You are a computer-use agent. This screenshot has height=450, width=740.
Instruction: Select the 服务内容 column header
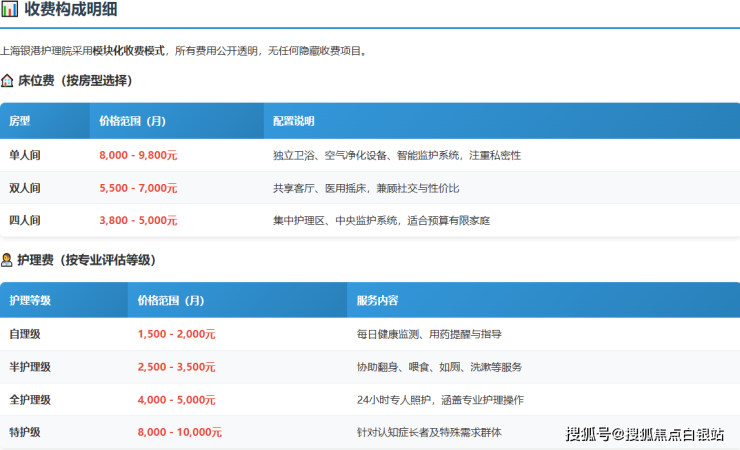click(x=377, y=300)
